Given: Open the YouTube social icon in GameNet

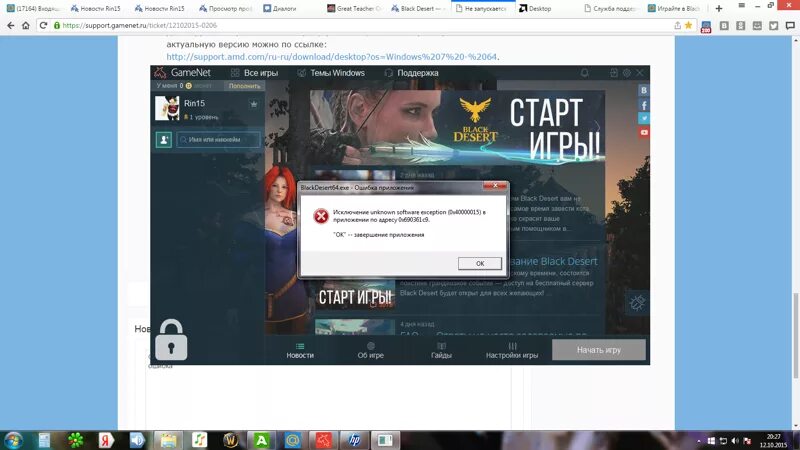Looking at the screenshot, I should [x=644, y=132].
